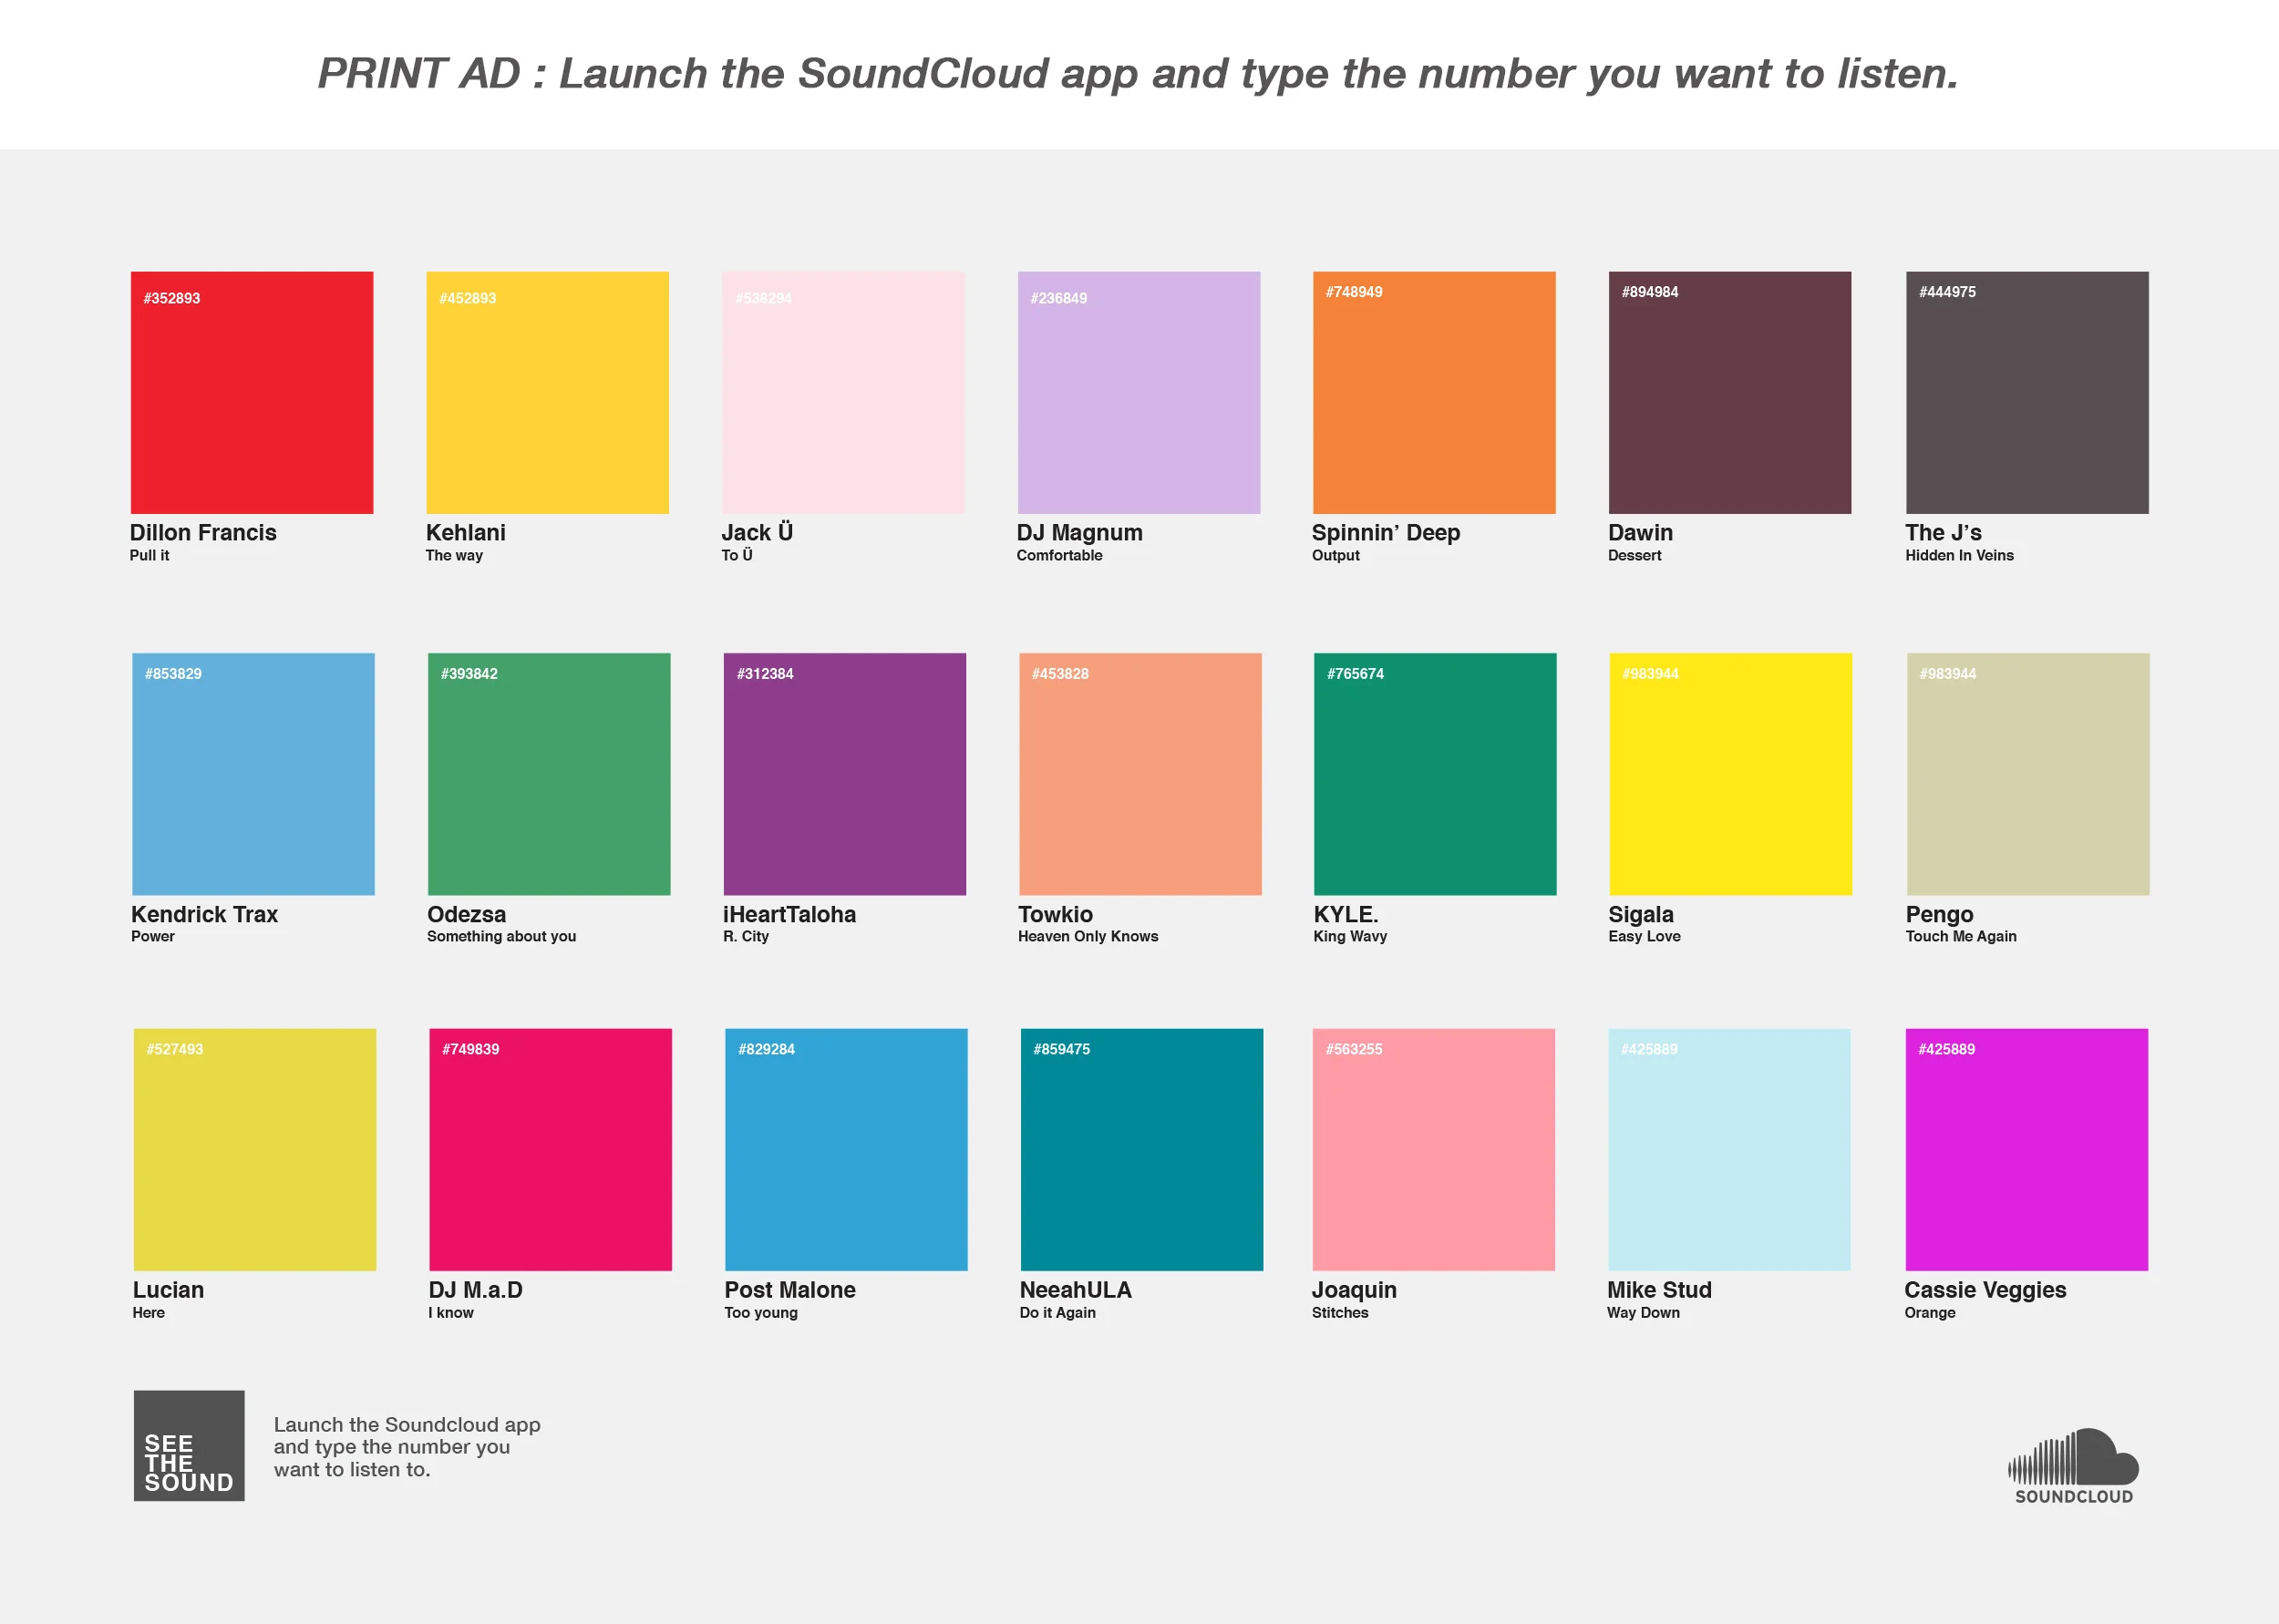Screen dimensions: 2279x1624
Task: Select the pink Joaquin Stitches swatch
Action: pyautogui.click(x=1433, y=1150)
